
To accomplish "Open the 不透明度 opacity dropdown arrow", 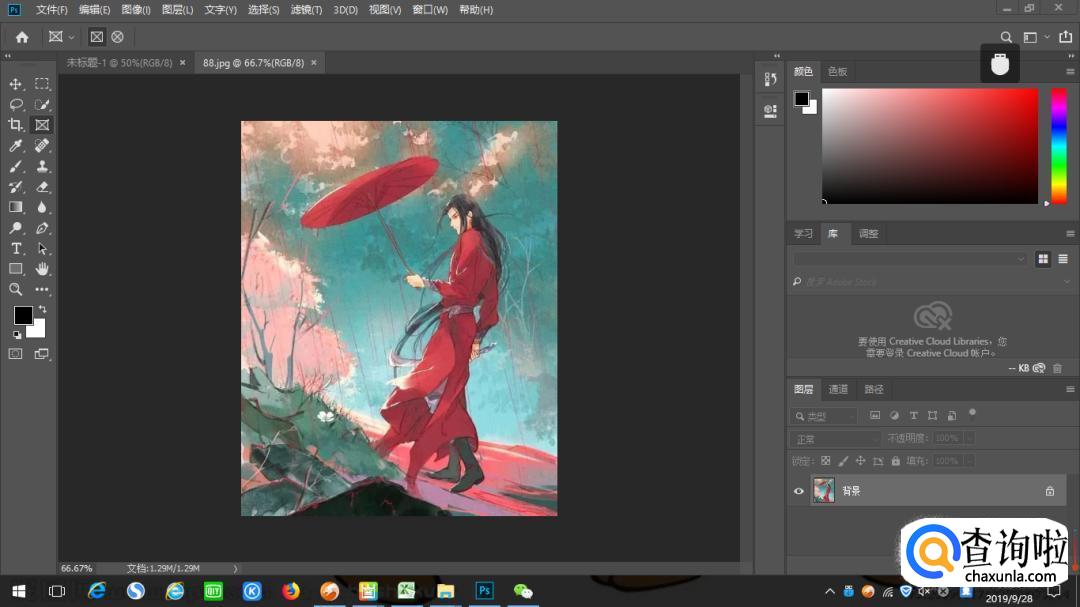I will pos(968,438).
